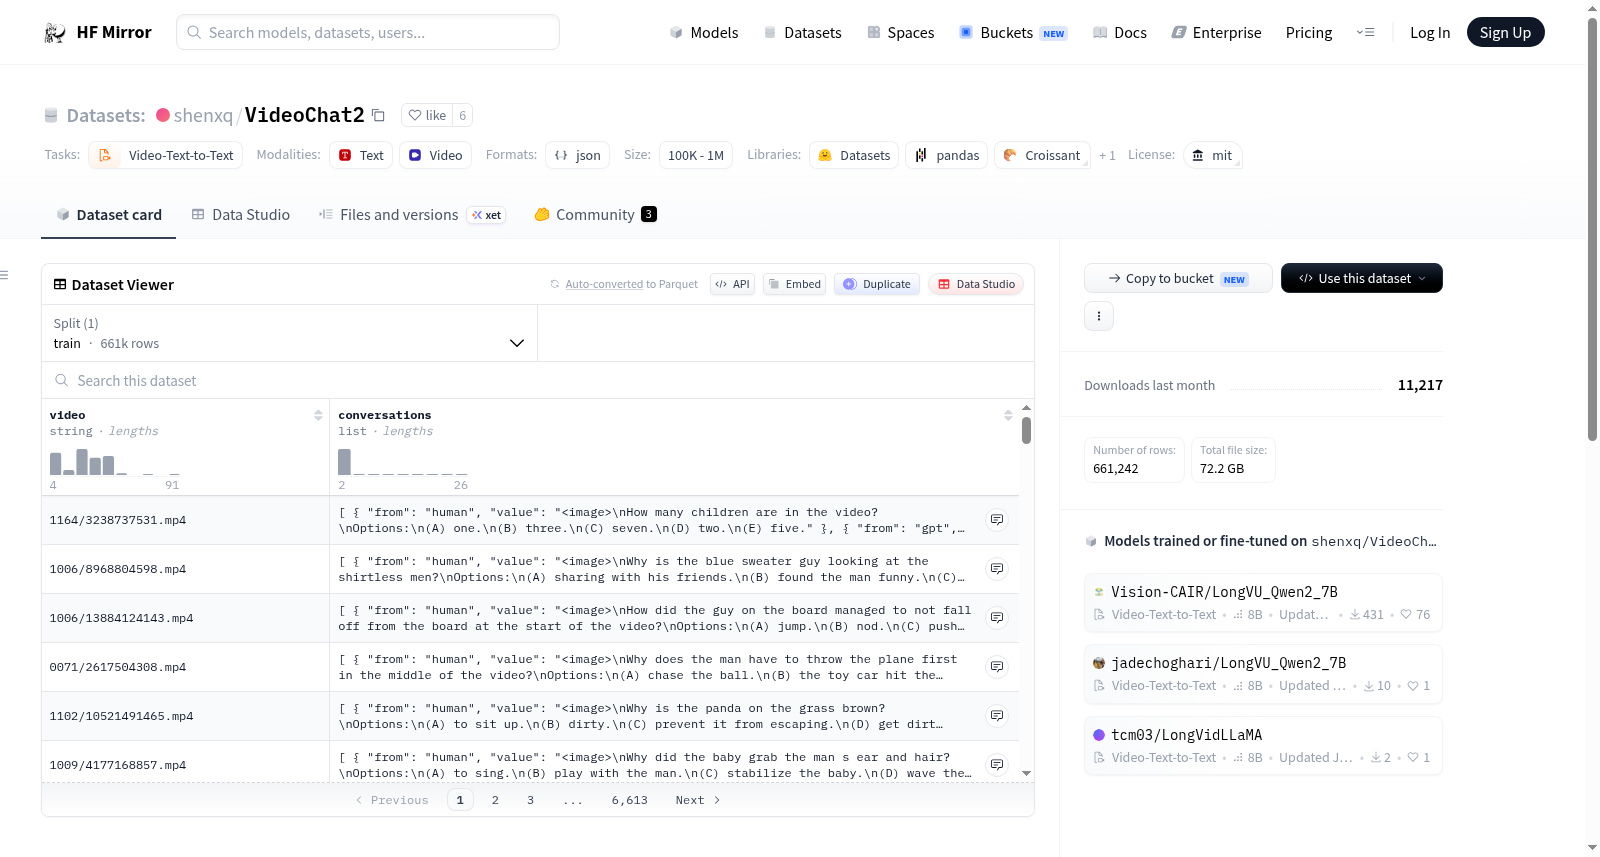Click the Log In link

pos(1430,33)
